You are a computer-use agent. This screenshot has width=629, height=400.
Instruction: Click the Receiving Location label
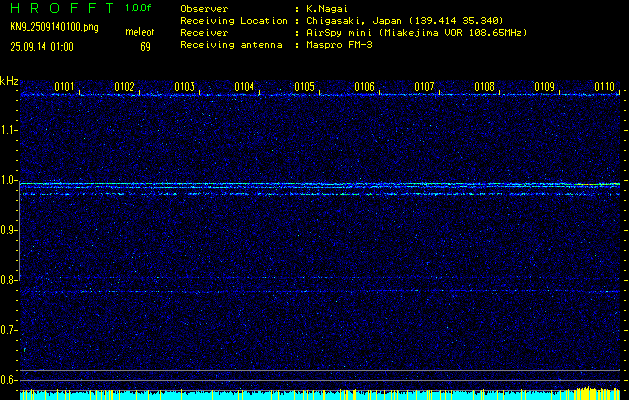[234, 20]
